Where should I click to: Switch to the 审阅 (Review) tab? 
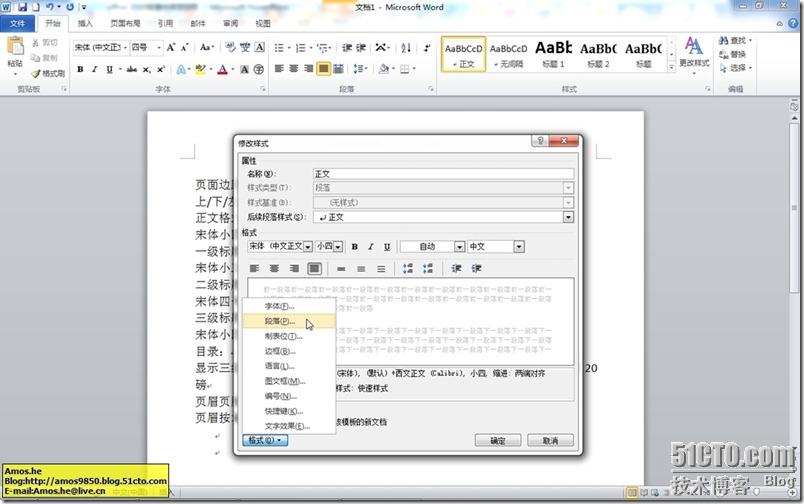(x=231, y=24)
